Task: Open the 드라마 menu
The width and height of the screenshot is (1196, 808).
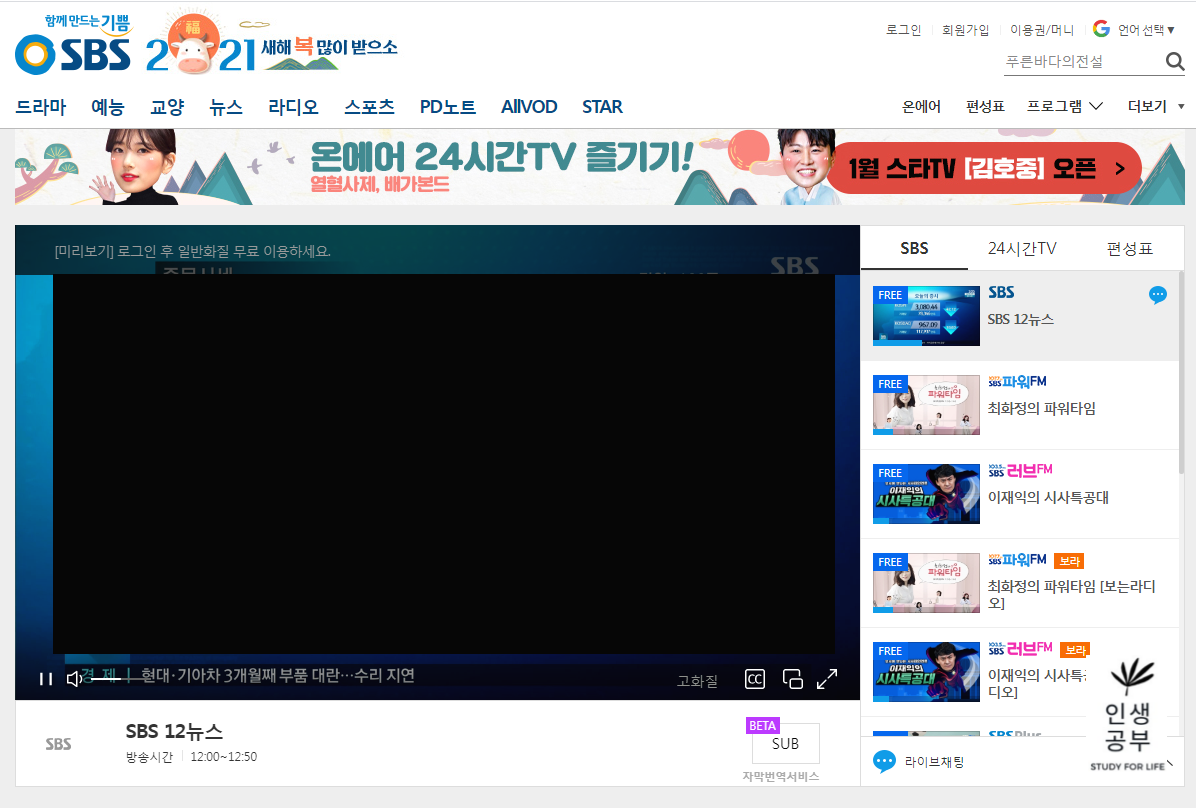Action: (41, 107)
